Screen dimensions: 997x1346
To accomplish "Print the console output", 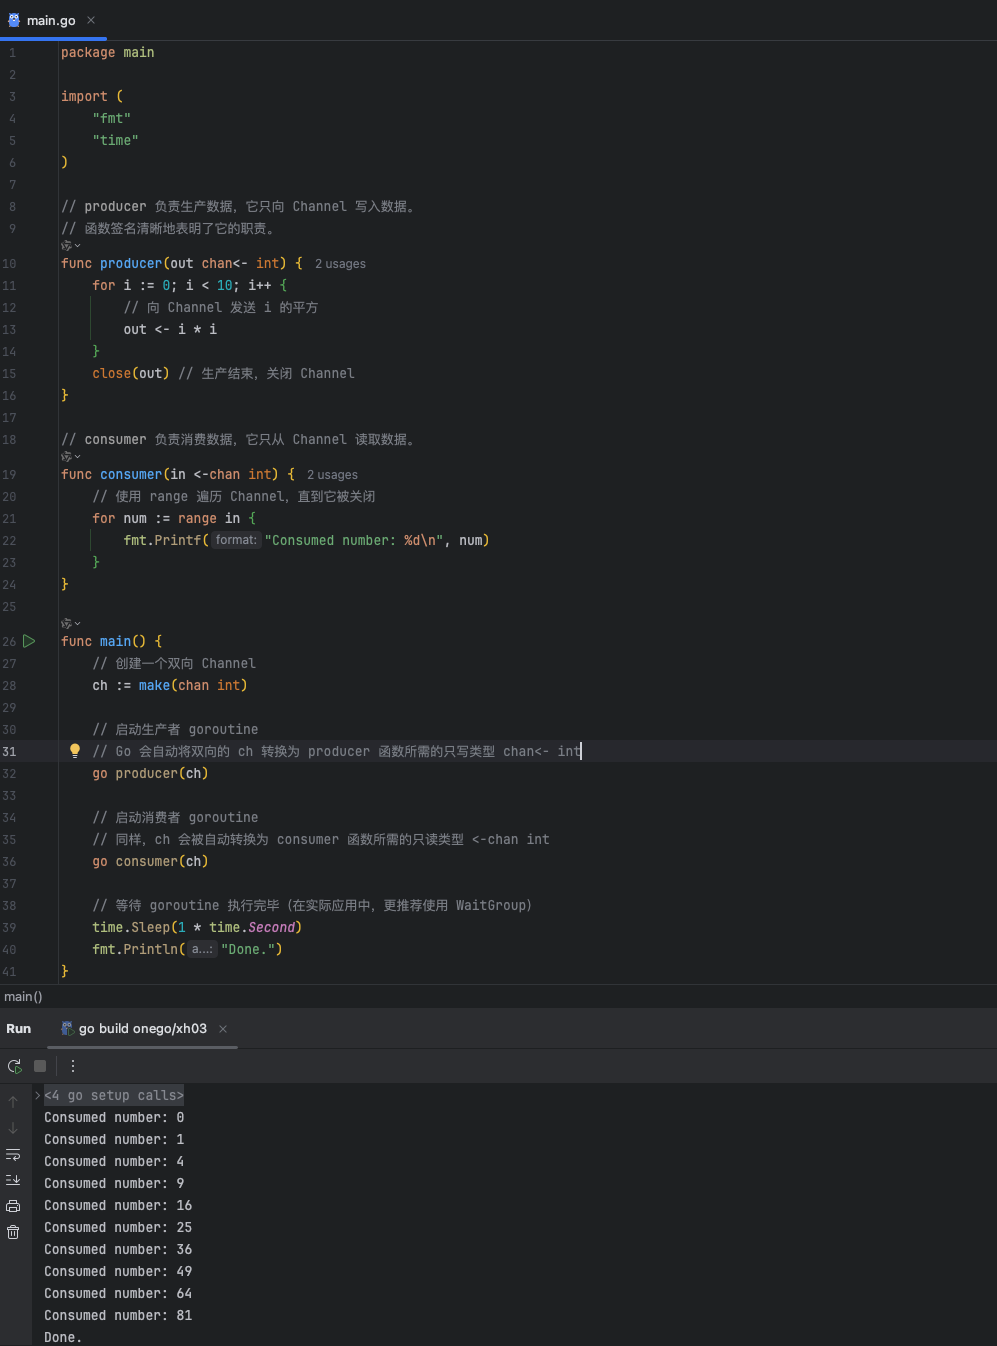I will (13, 1206).
